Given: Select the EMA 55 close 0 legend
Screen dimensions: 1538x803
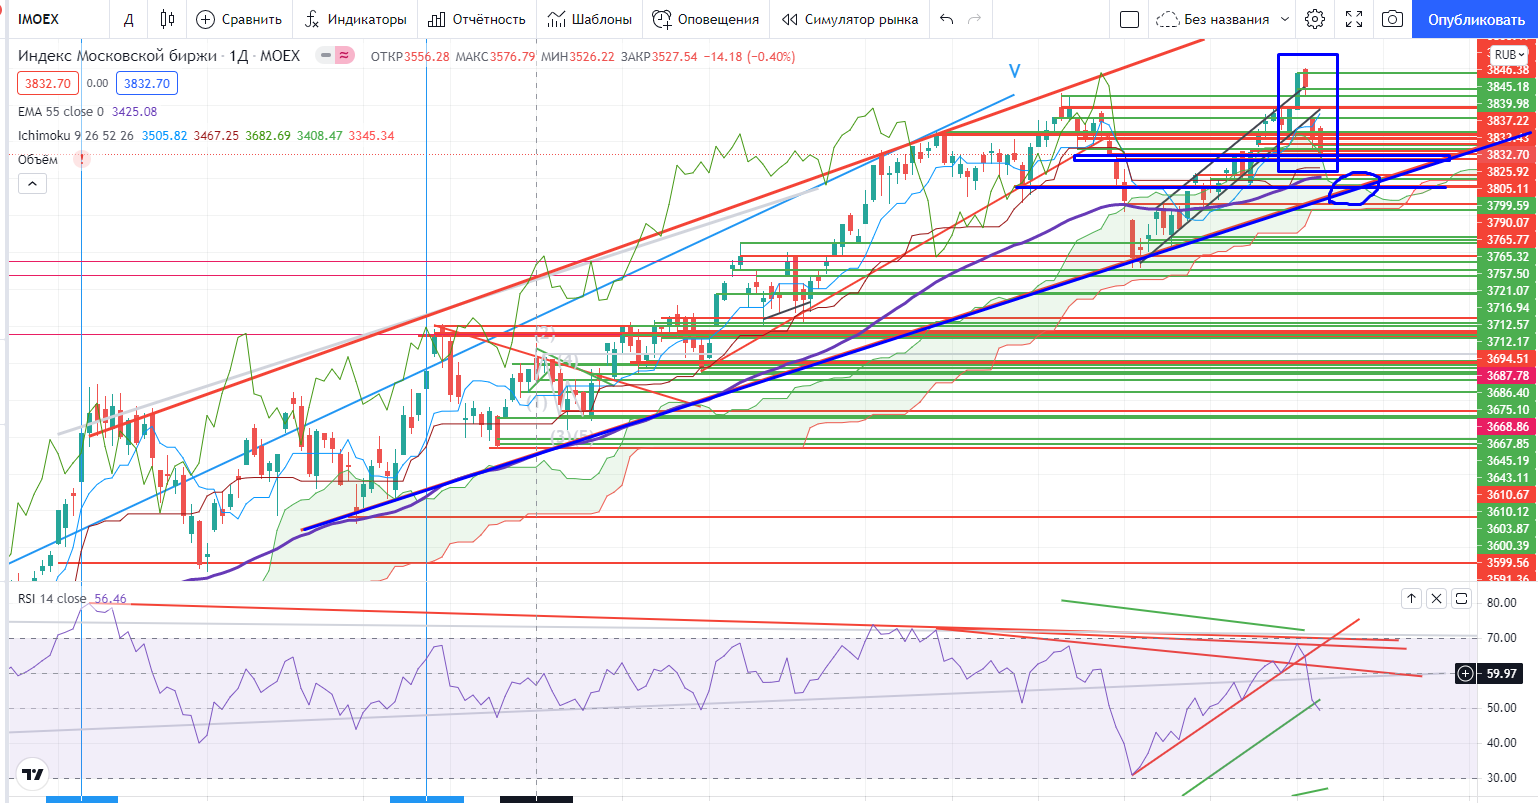Looking at the screenshot, I should click(61, 112).
